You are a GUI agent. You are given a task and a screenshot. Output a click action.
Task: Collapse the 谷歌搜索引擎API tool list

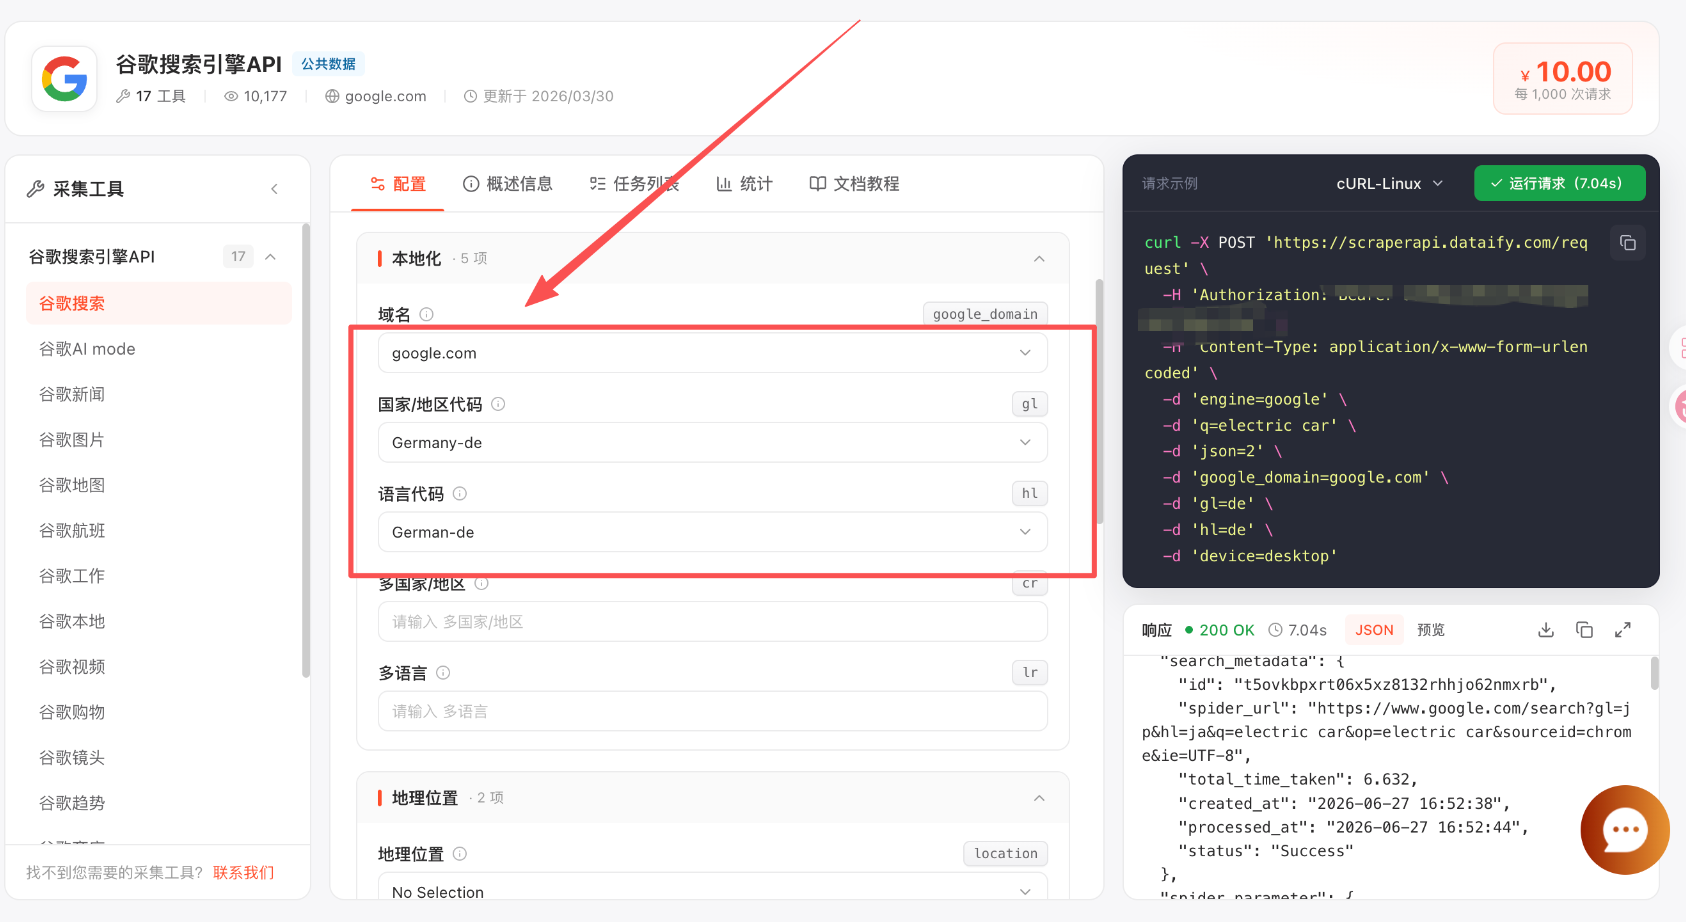271,257
